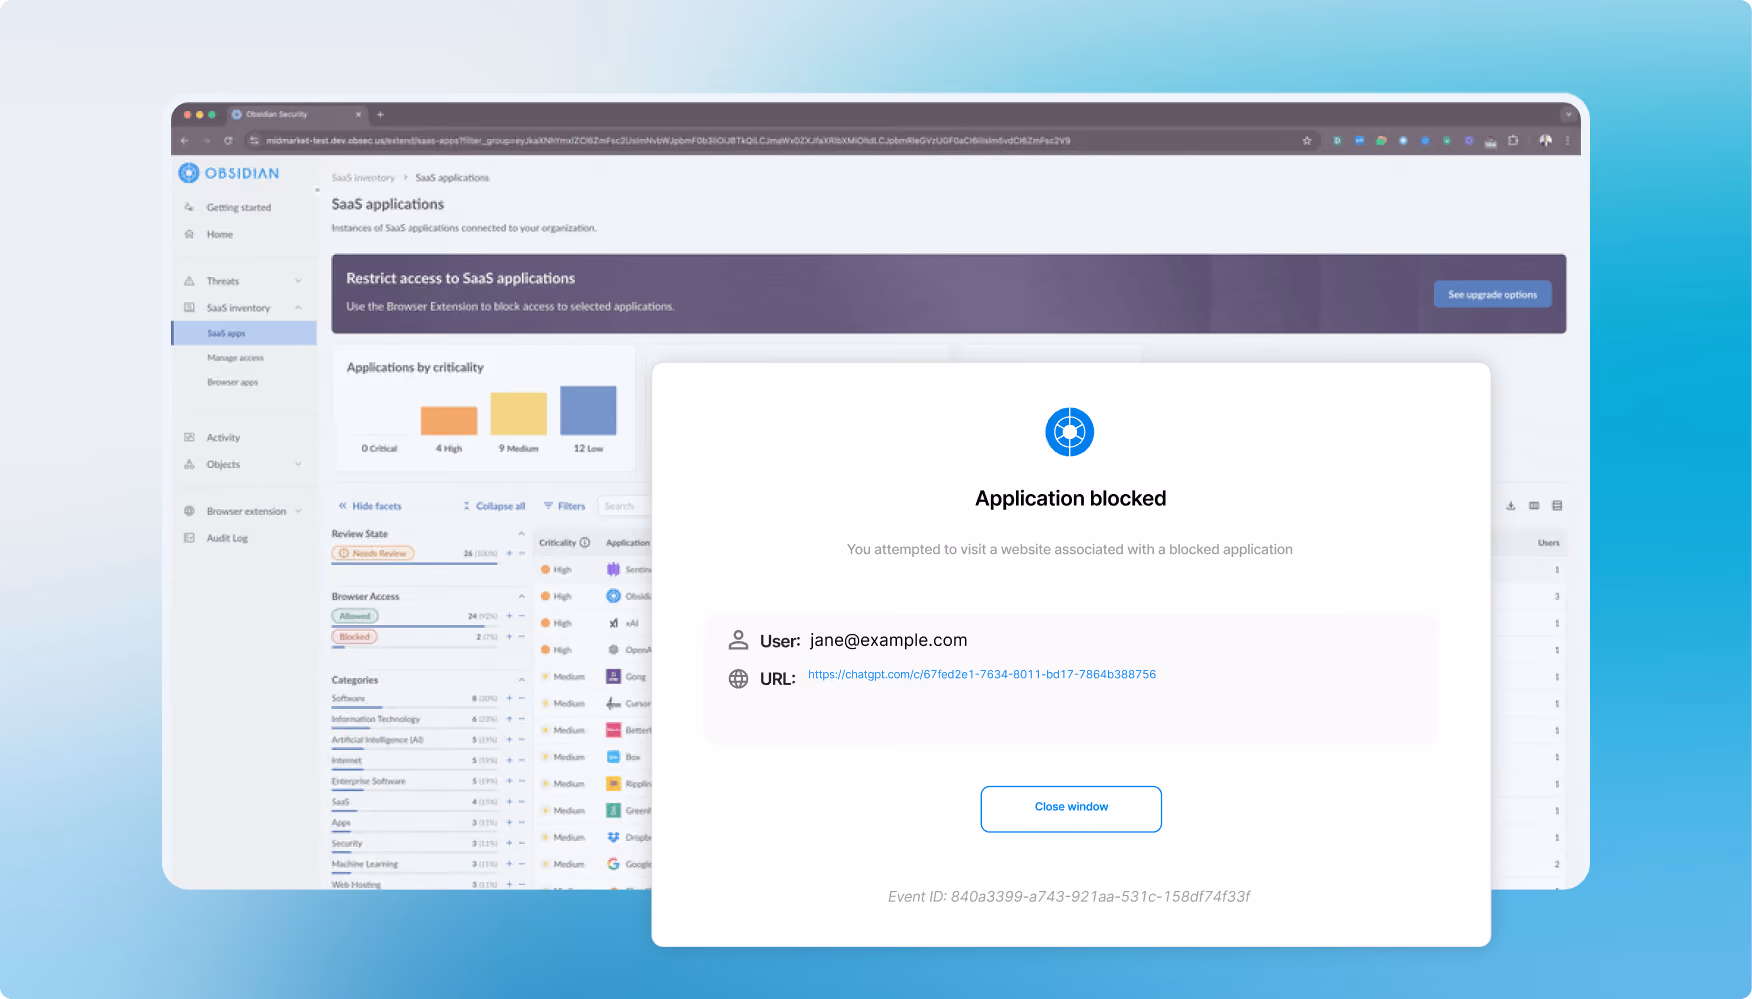Open Activity in the sidebar
Screen dimensions: 1752x999
click(223, 438)
